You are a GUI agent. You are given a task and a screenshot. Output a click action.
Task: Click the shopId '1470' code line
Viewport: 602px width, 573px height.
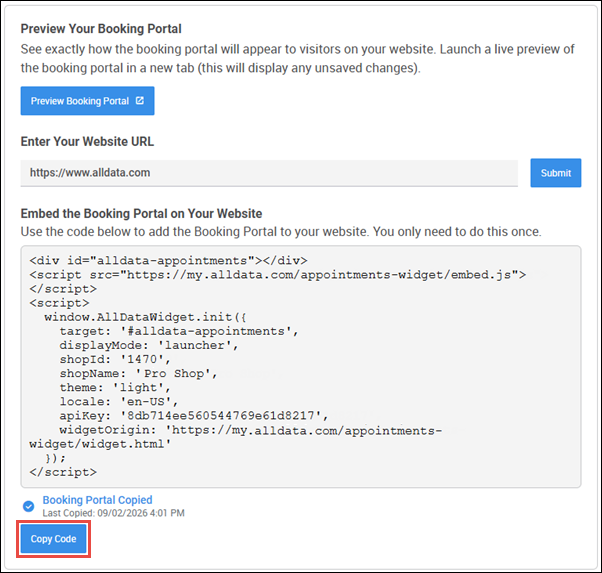point(115,359)
